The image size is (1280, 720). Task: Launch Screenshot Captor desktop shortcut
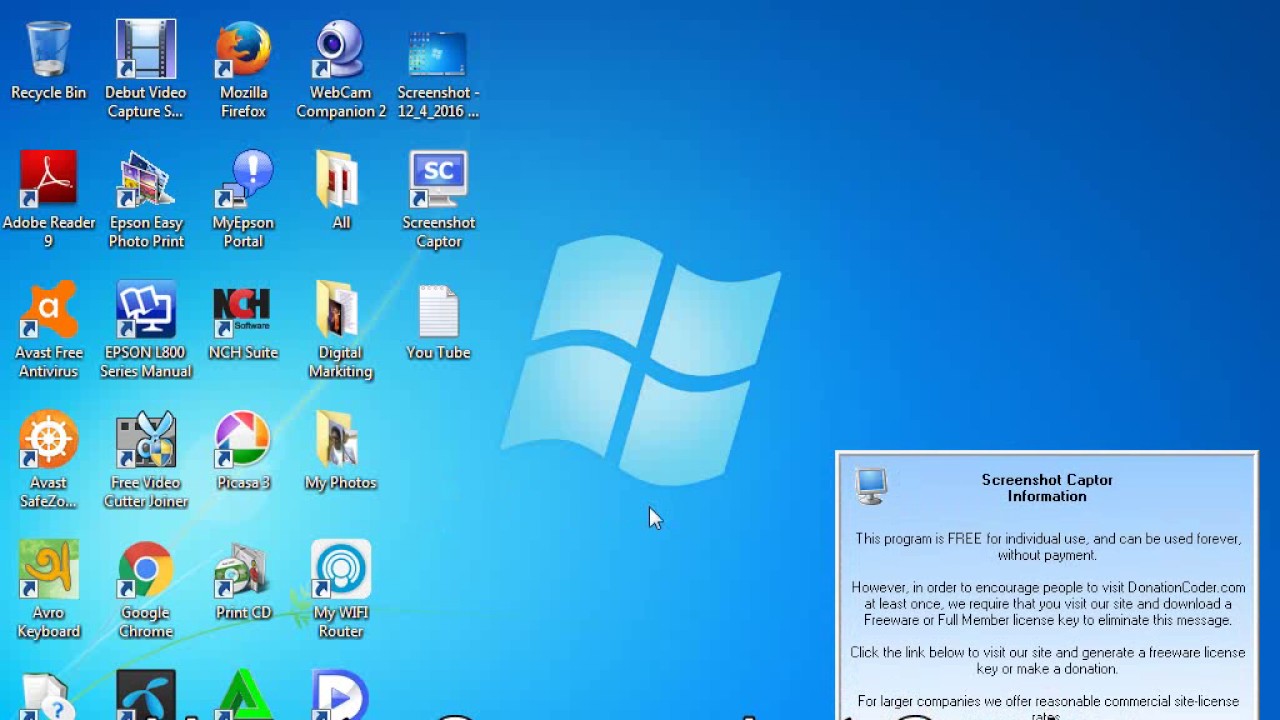(438, 200)
